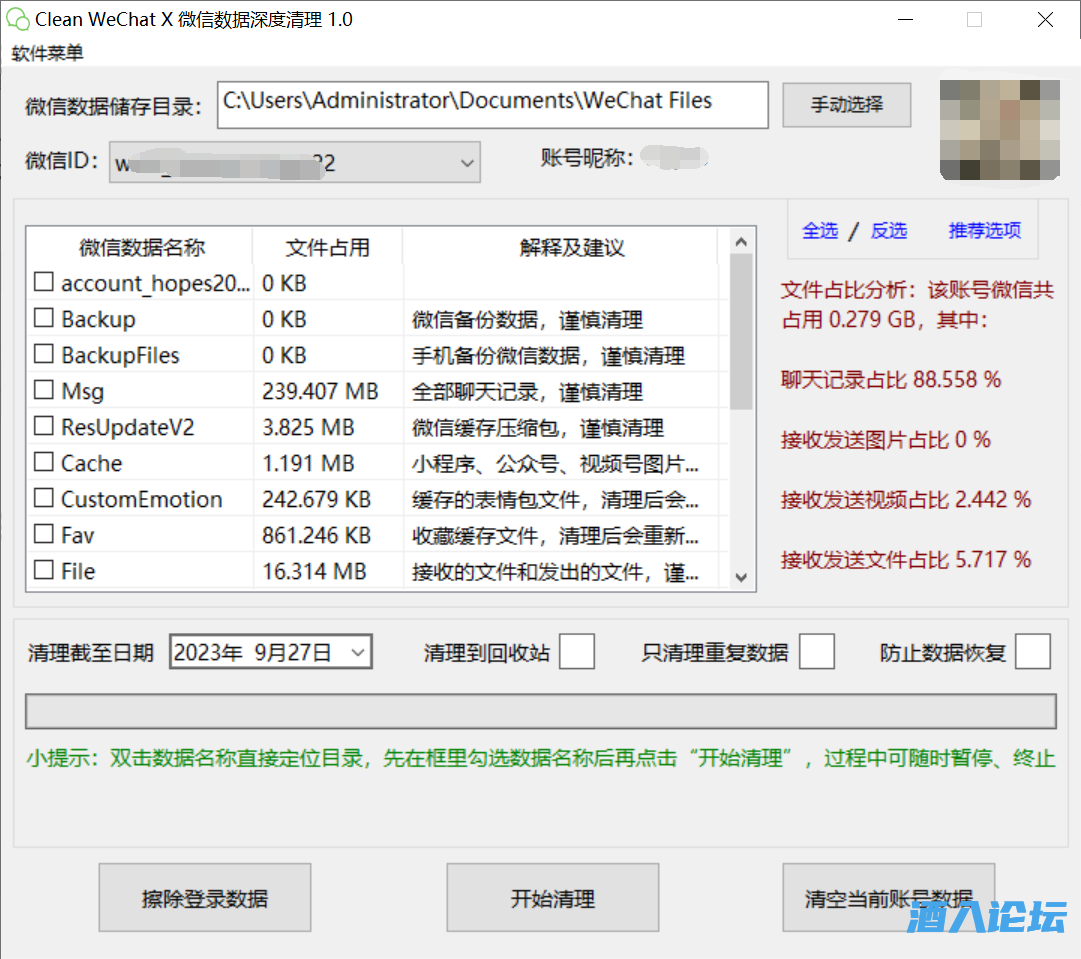1081x959 pixels.
Task: Click the 239.407 MB size cell
Action: click(320, 392)
